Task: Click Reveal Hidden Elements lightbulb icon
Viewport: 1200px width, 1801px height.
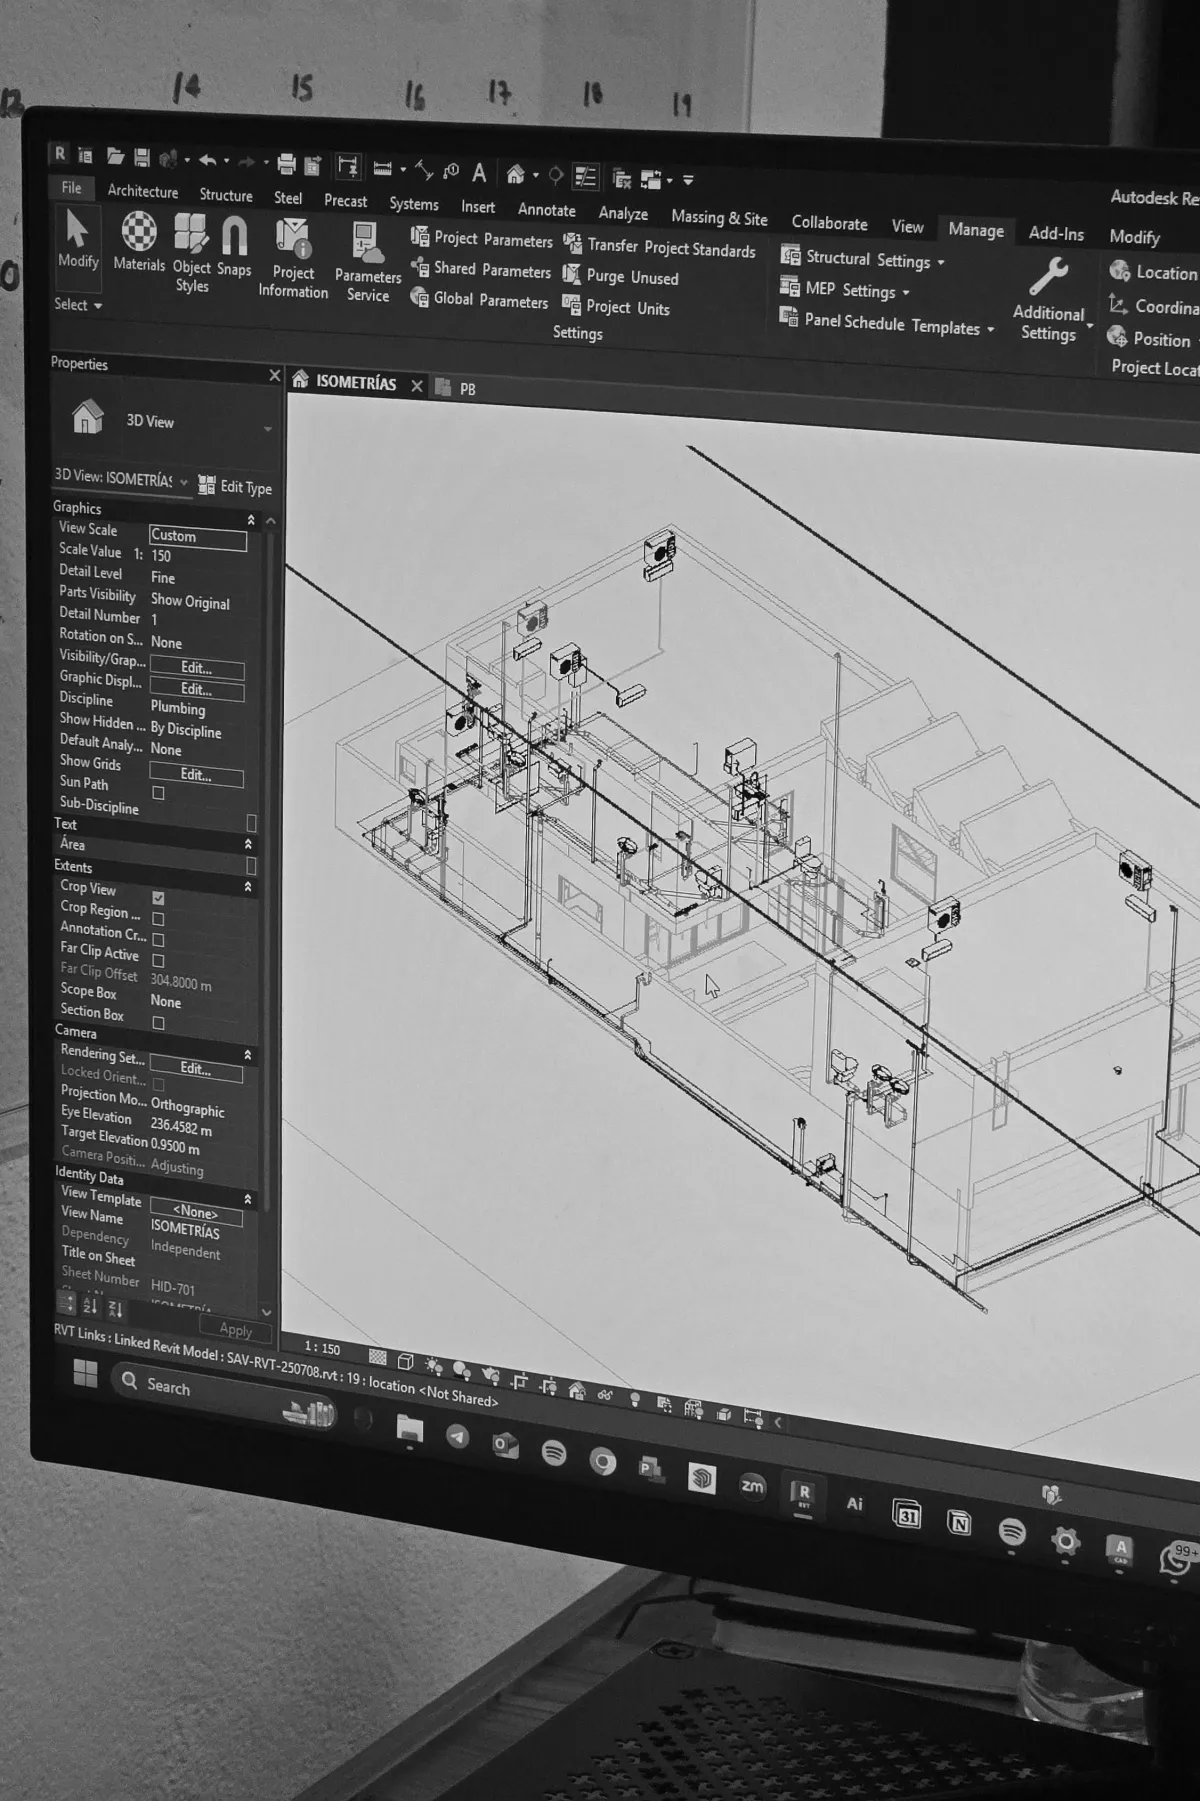Action: click(x=634, y=1398)
